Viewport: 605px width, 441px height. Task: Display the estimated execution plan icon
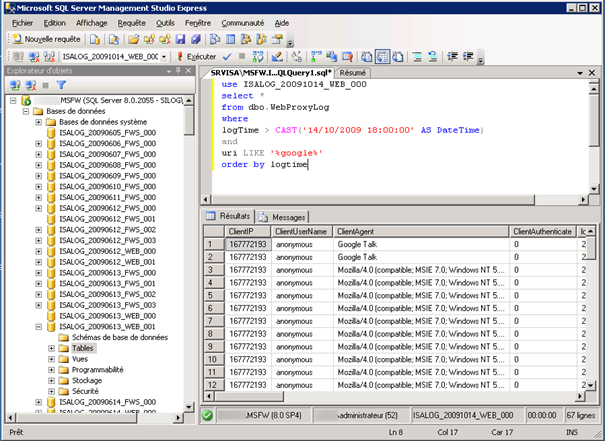(258, 57)
